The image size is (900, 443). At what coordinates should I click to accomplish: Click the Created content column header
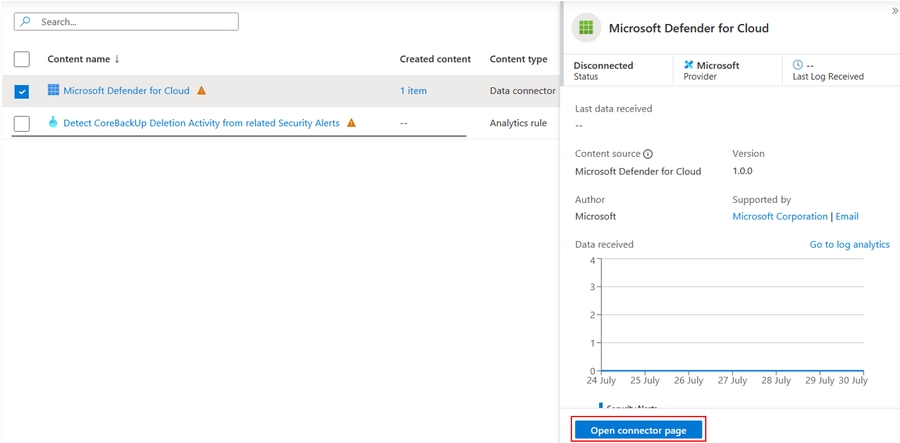(435, 59)
